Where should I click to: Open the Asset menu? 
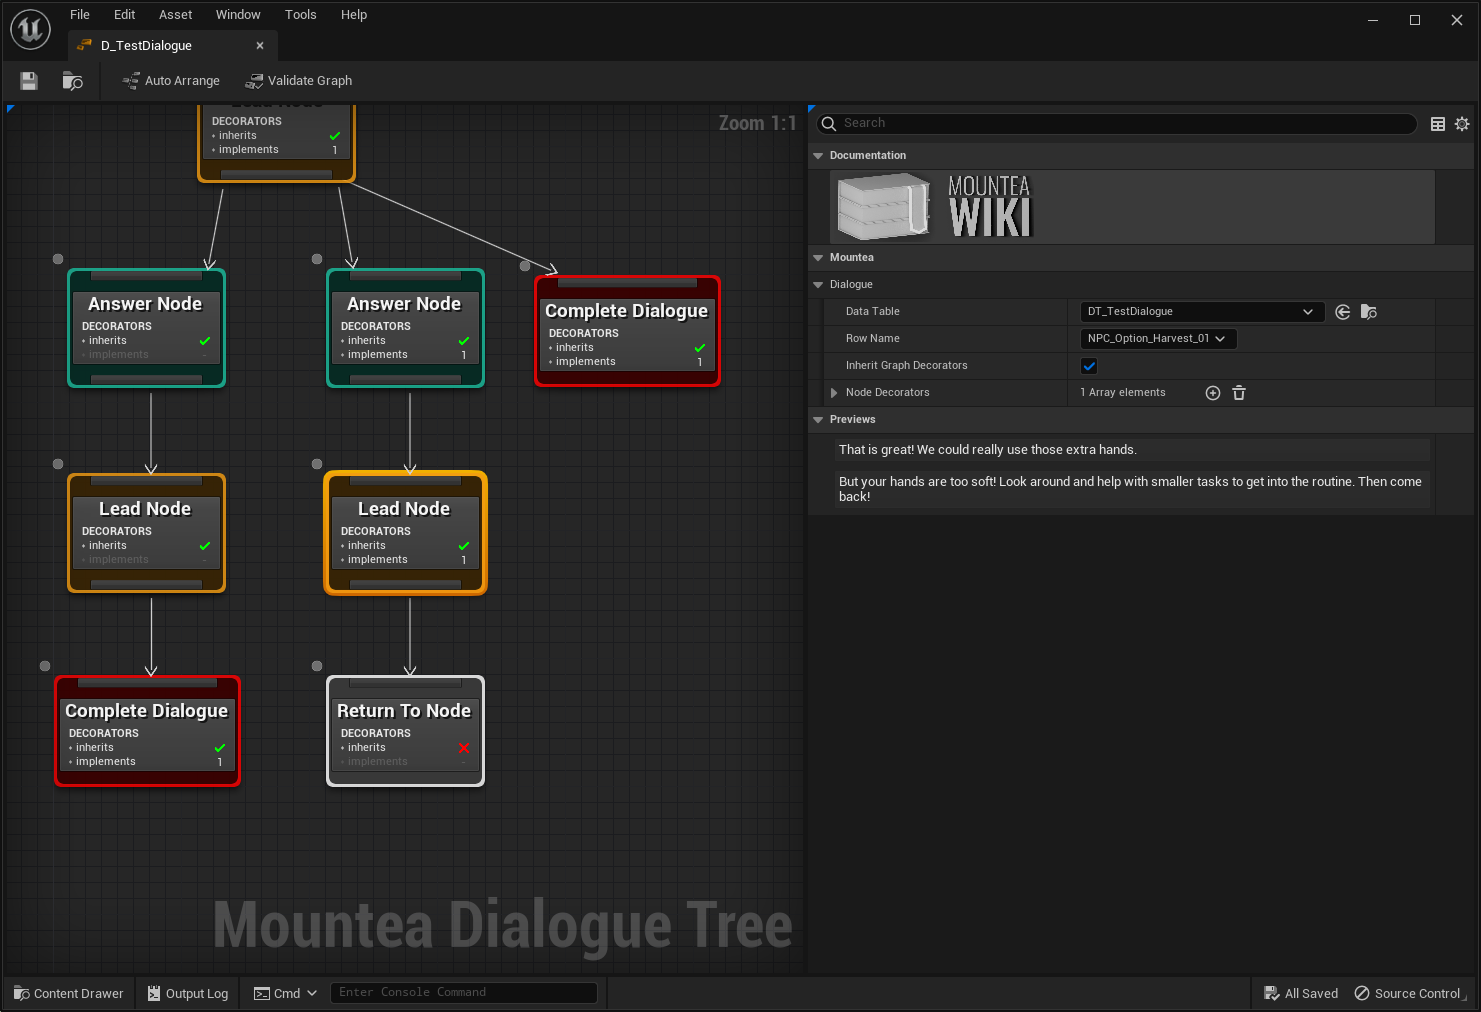pyautogui.click(x=175, y=15)
